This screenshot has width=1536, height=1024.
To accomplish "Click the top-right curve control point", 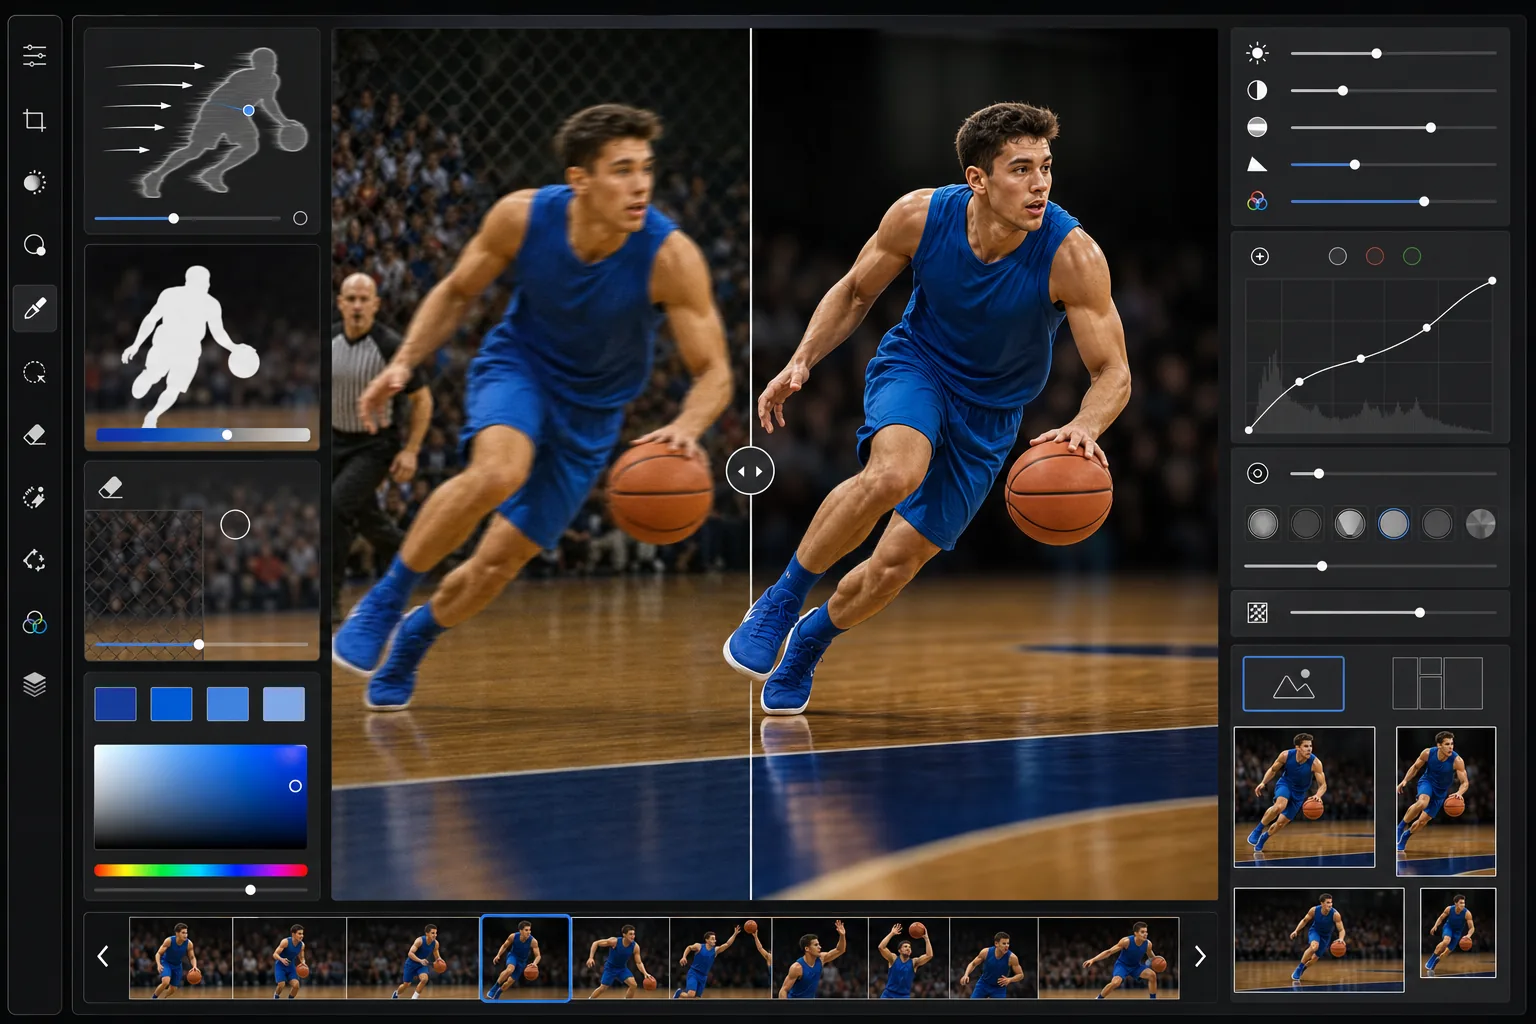I will [x=1492, y=281].
